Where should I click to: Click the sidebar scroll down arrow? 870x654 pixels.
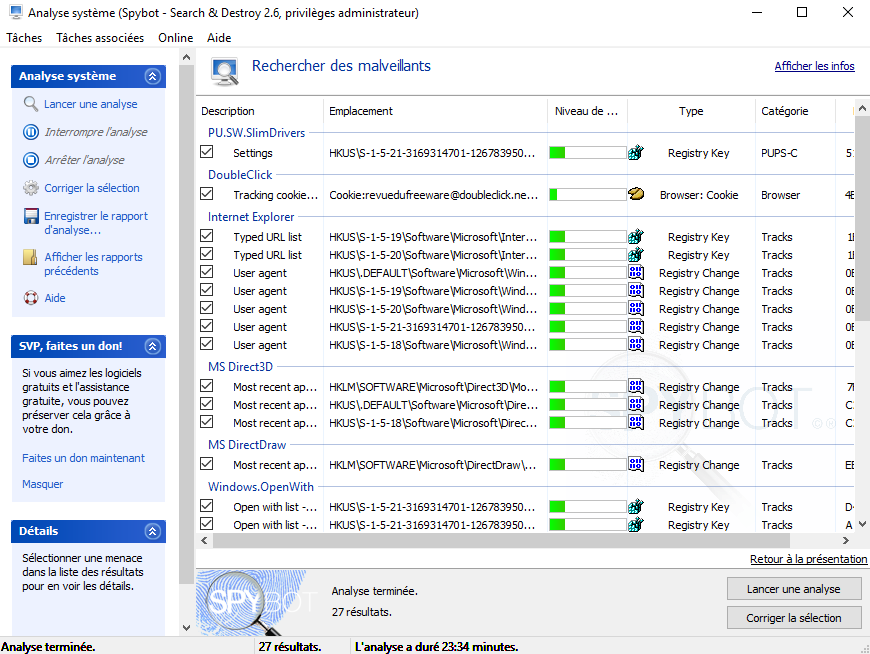(186, 628)
